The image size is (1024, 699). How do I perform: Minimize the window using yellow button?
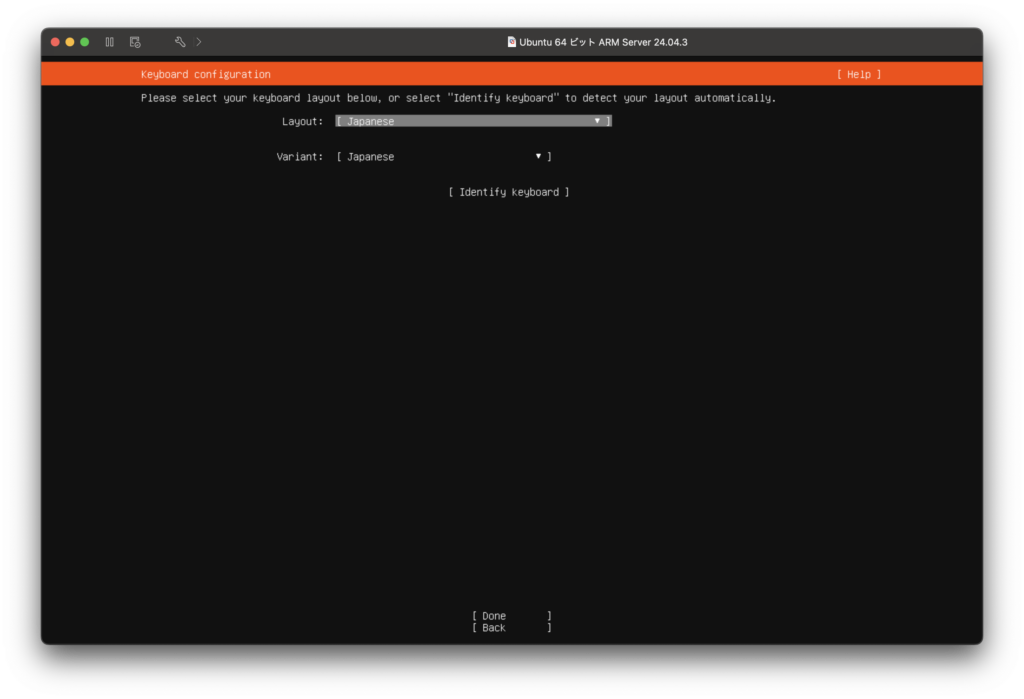70,42
